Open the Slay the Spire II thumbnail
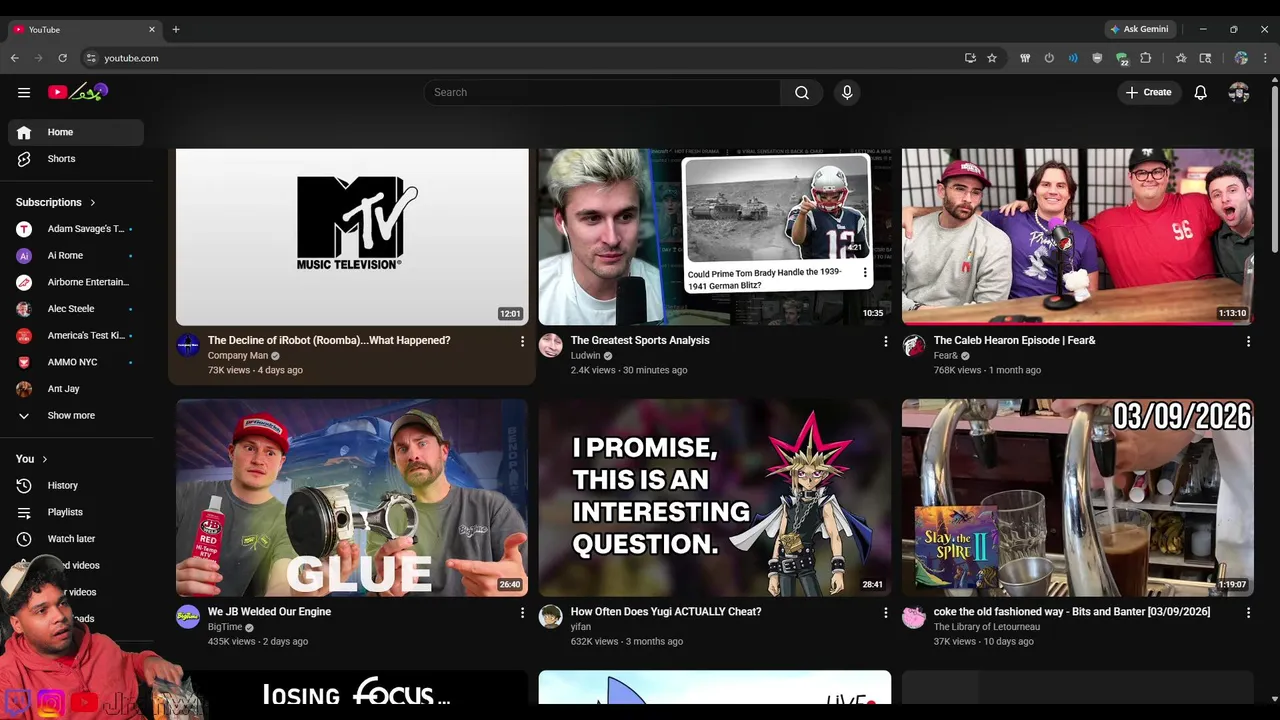The width and height of the screenshot is (1280, 720). (x=1078, y=498)
